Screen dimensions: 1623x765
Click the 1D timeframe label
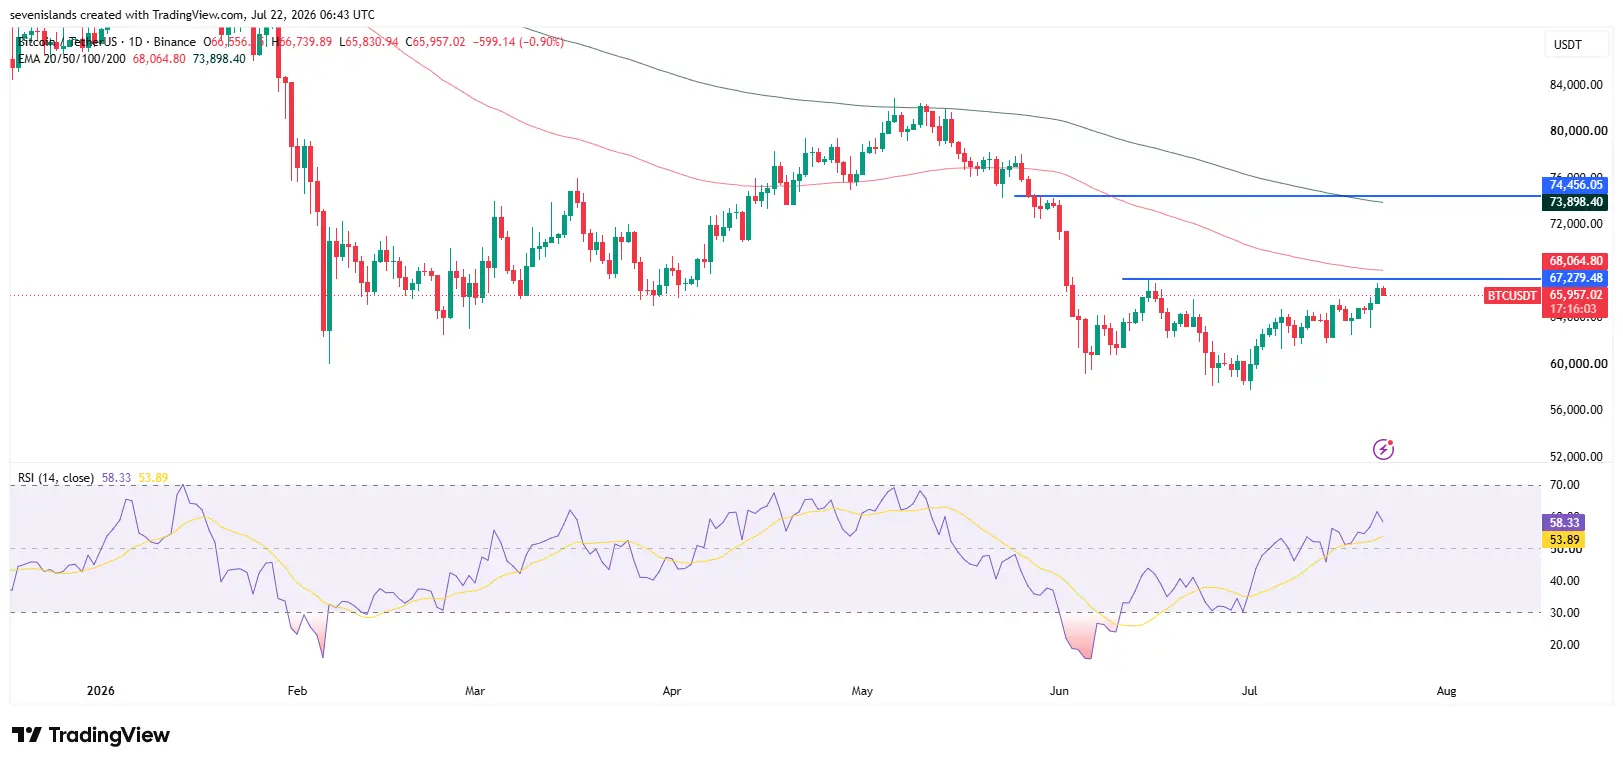click(136, 42)
